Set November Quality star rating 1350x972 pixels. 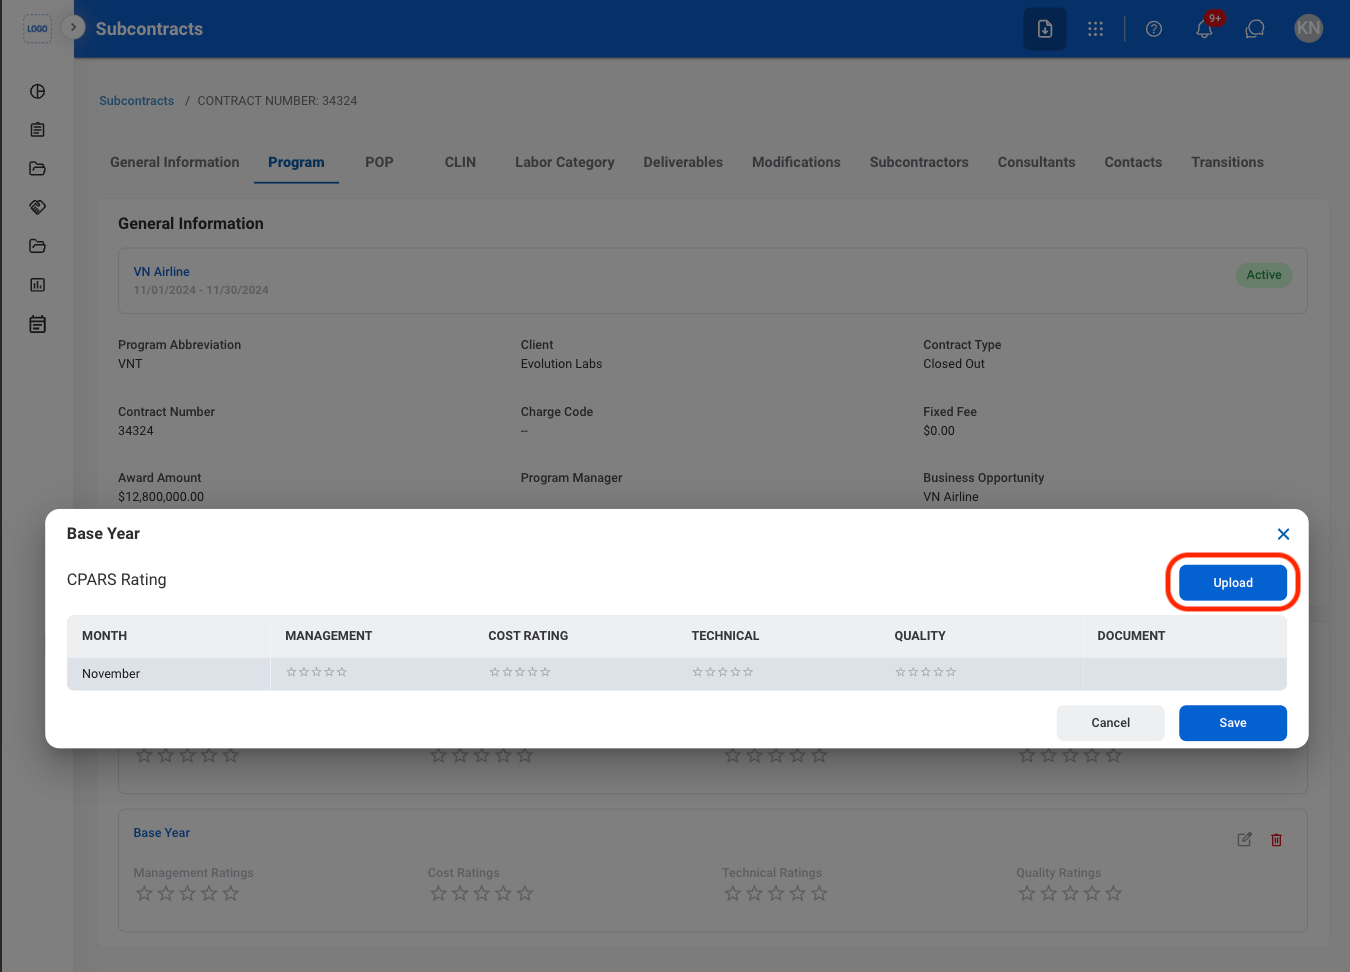(926, 672)
